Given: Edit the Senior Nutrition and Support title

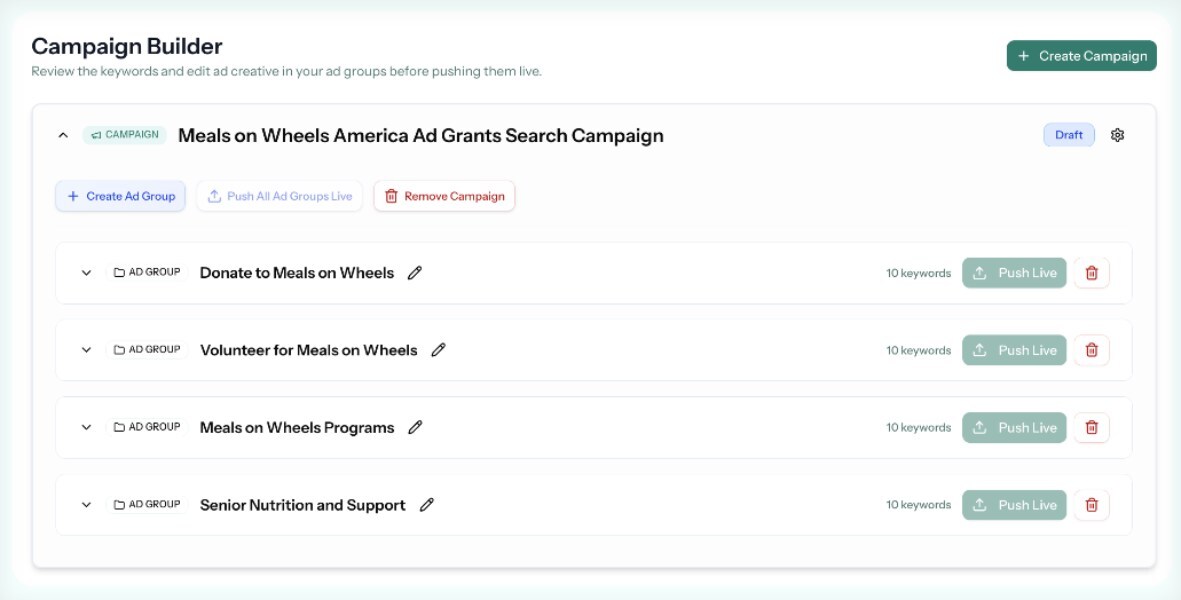Looking at the screenshot, I should click(x=428, y=505).
